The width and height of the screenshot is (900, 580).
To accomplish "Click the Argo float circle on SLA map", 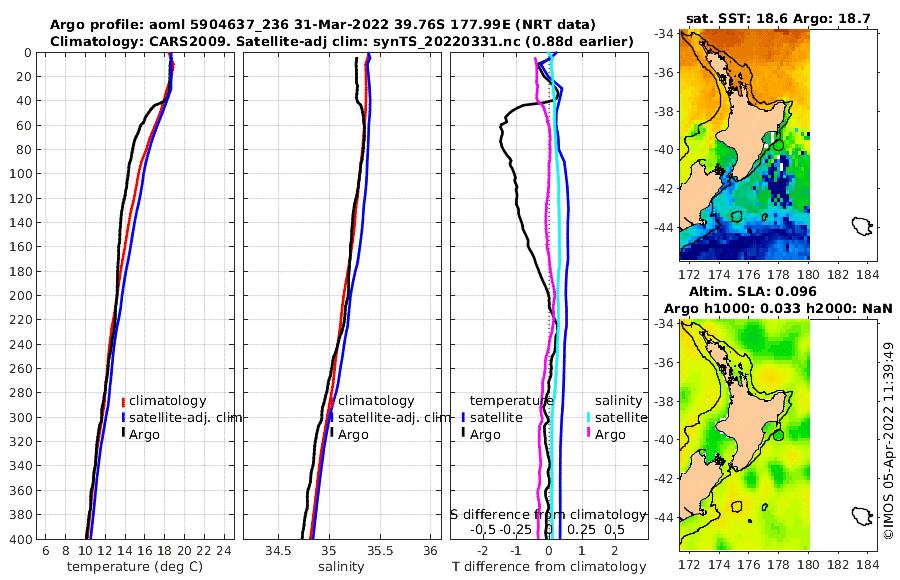I will pyautogui.click(x=778, y=435).
